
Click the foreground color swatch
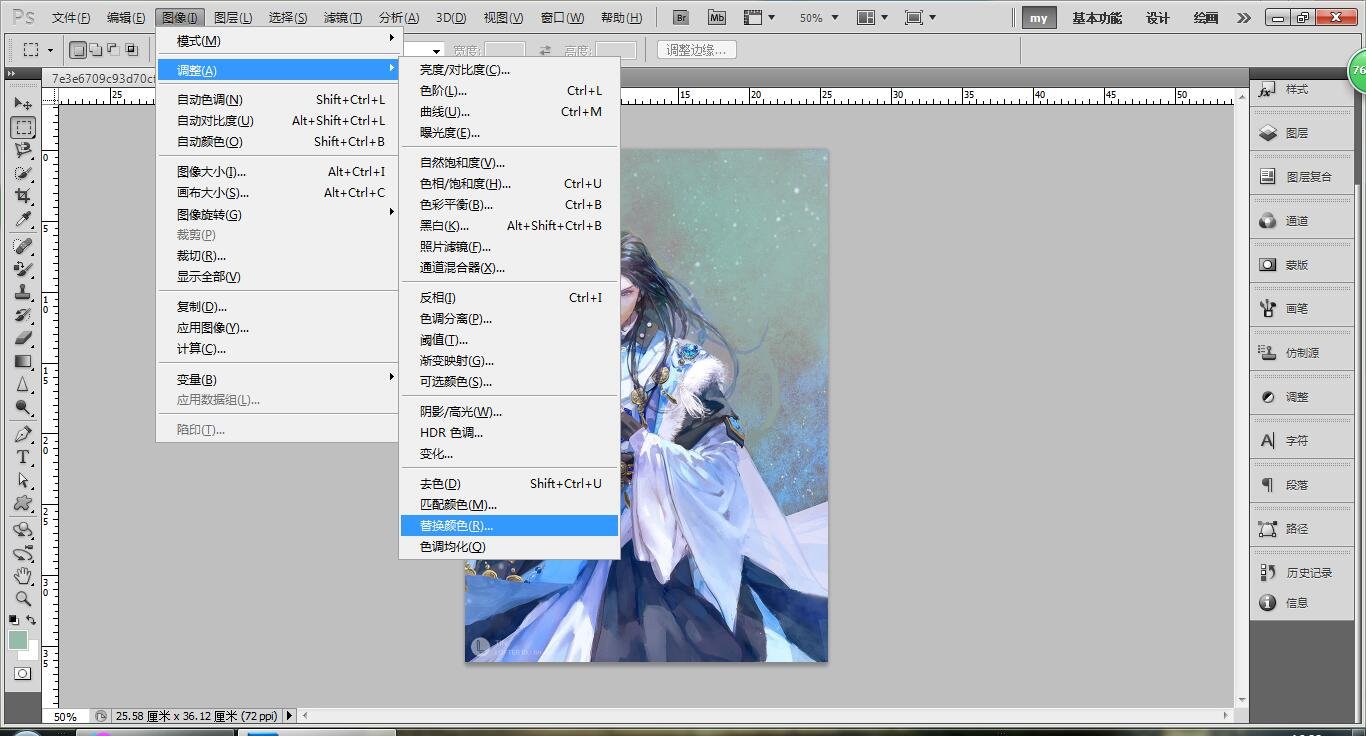point(18,641)
